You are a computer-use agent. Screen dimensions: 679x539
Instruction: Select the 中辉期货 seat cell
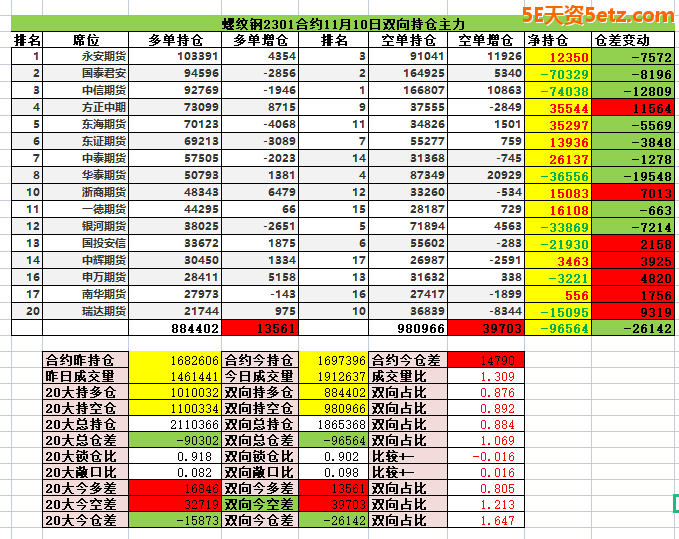click(x=86, y=260)
